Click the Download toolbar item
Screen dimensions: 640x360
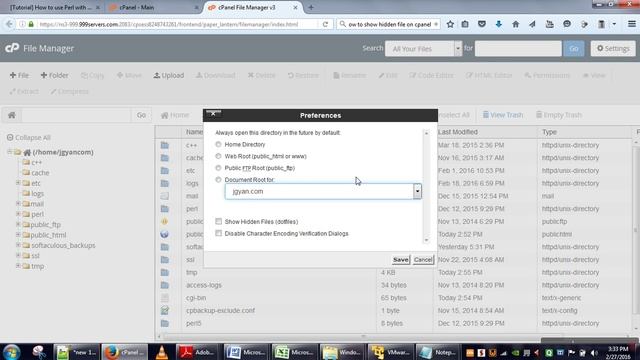[x=215, y=76]
